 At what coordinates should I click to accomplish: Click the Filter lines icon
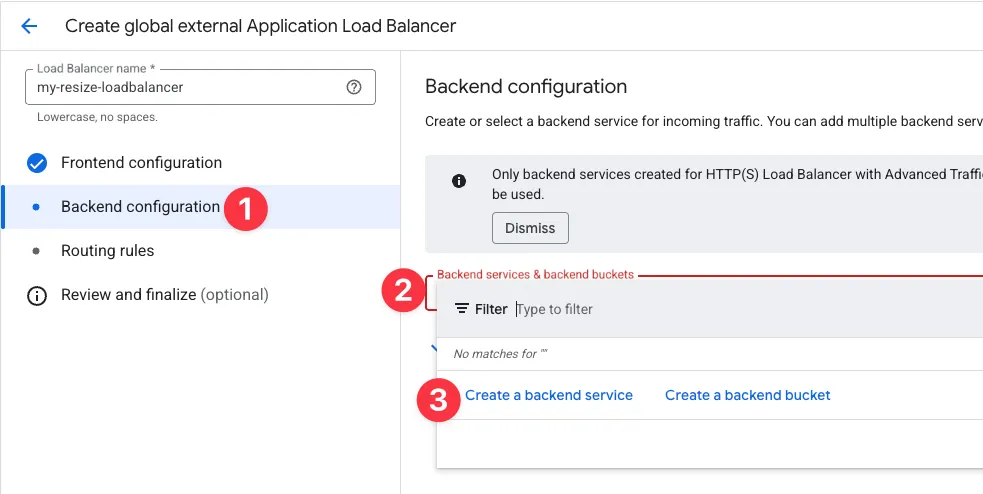click(462, 309)
